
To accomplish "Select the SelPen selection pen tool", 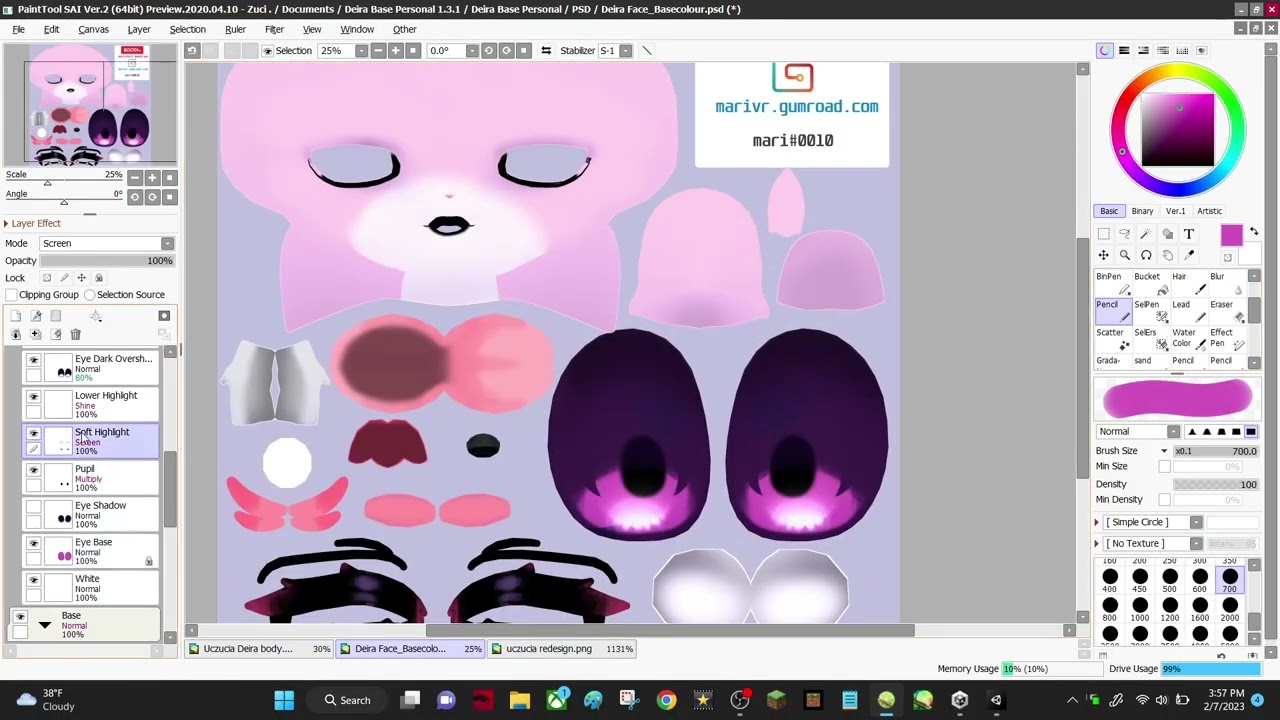I will point(1152,311).
